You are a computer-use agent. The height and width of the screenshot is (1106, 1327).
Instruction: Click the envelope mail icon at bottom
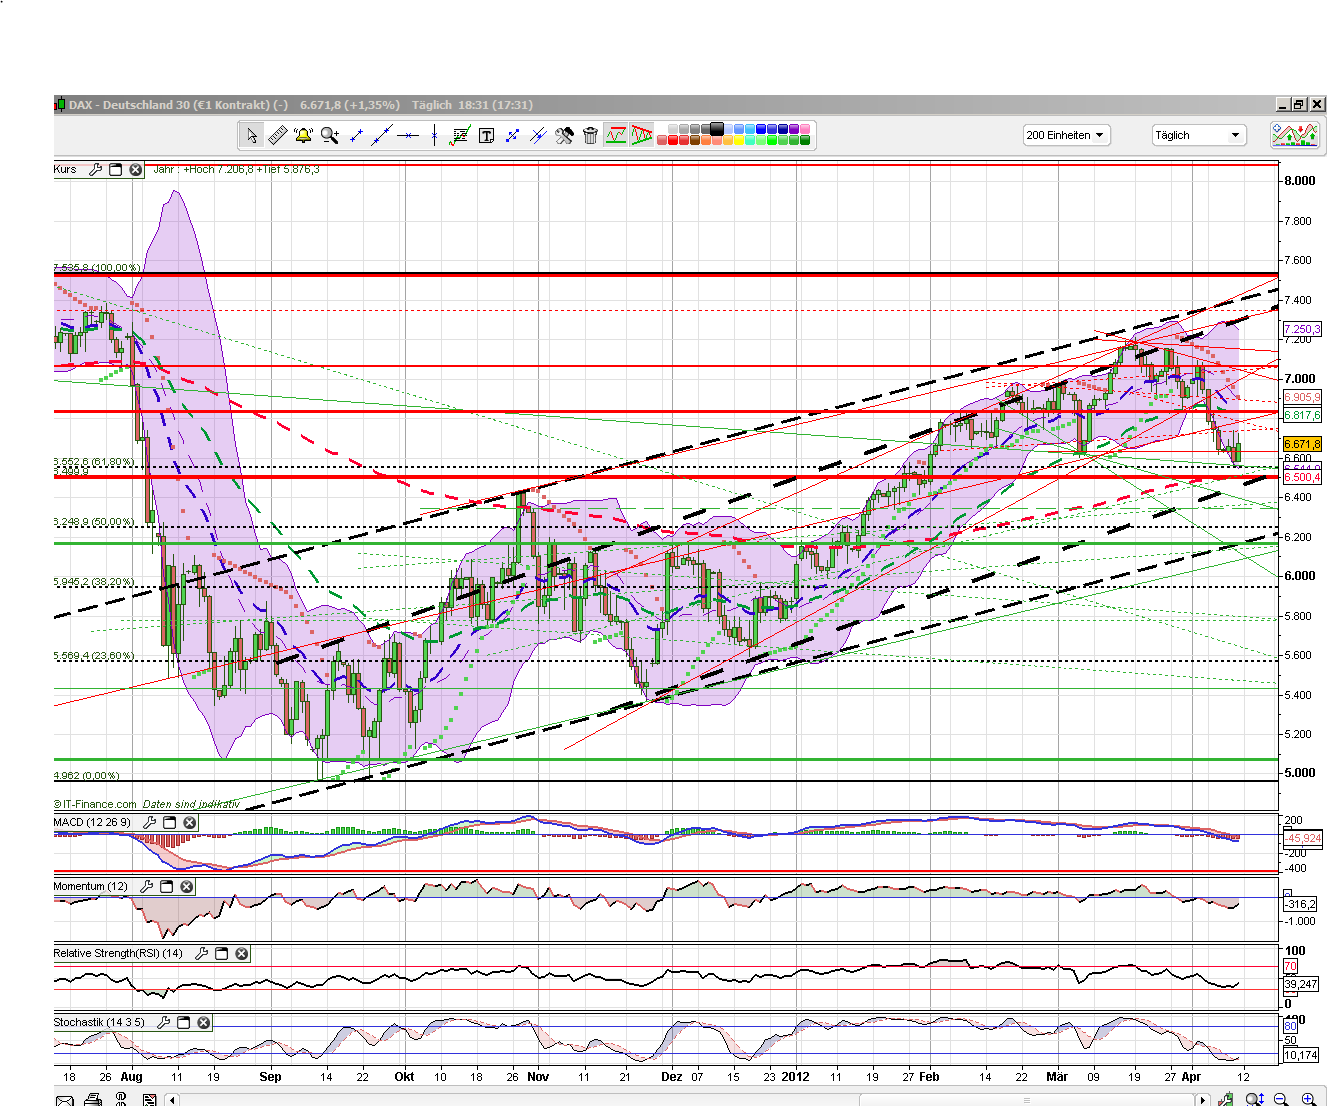pyautogui.click(x=64, y=1100)
